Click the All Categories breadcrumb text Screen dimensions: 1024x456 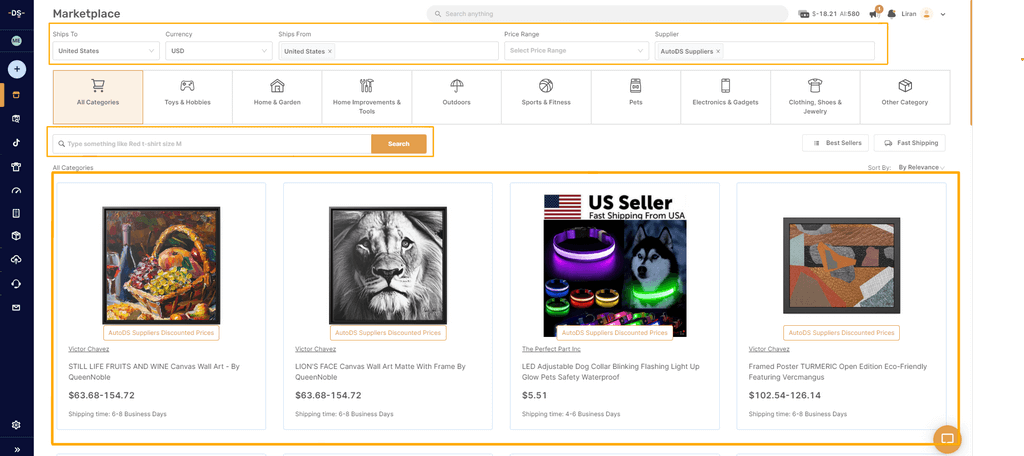pyautogui.click(x=73, y=167)
